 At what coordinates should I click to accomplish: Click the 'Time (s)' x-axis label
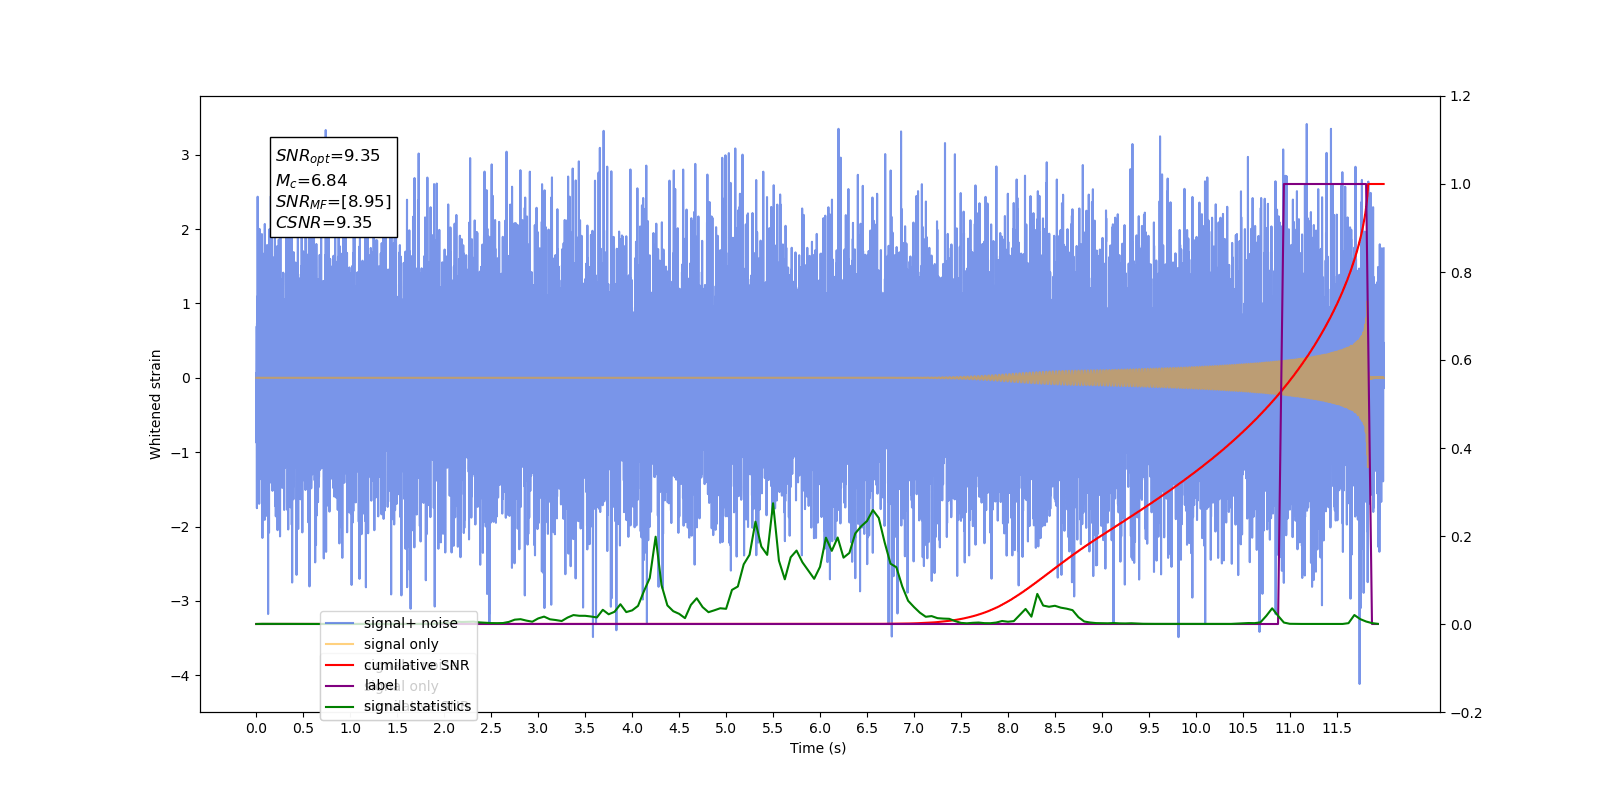pos(818,748)
